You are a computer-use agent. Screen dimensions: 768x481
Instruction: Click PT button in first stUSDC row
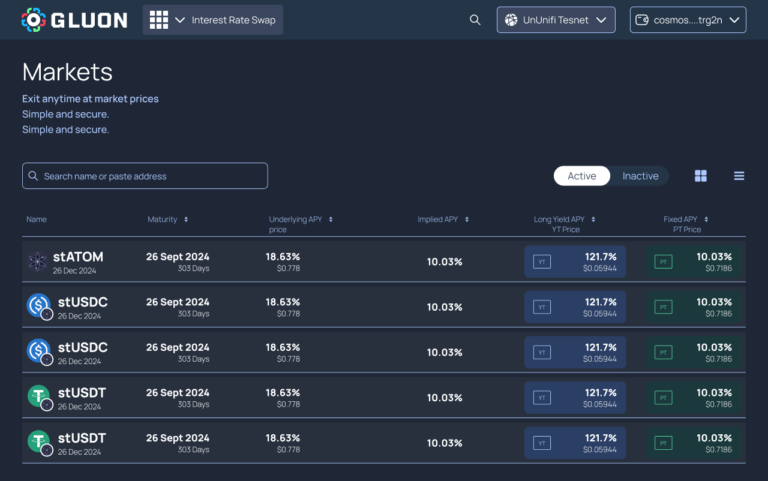point(694,307)
